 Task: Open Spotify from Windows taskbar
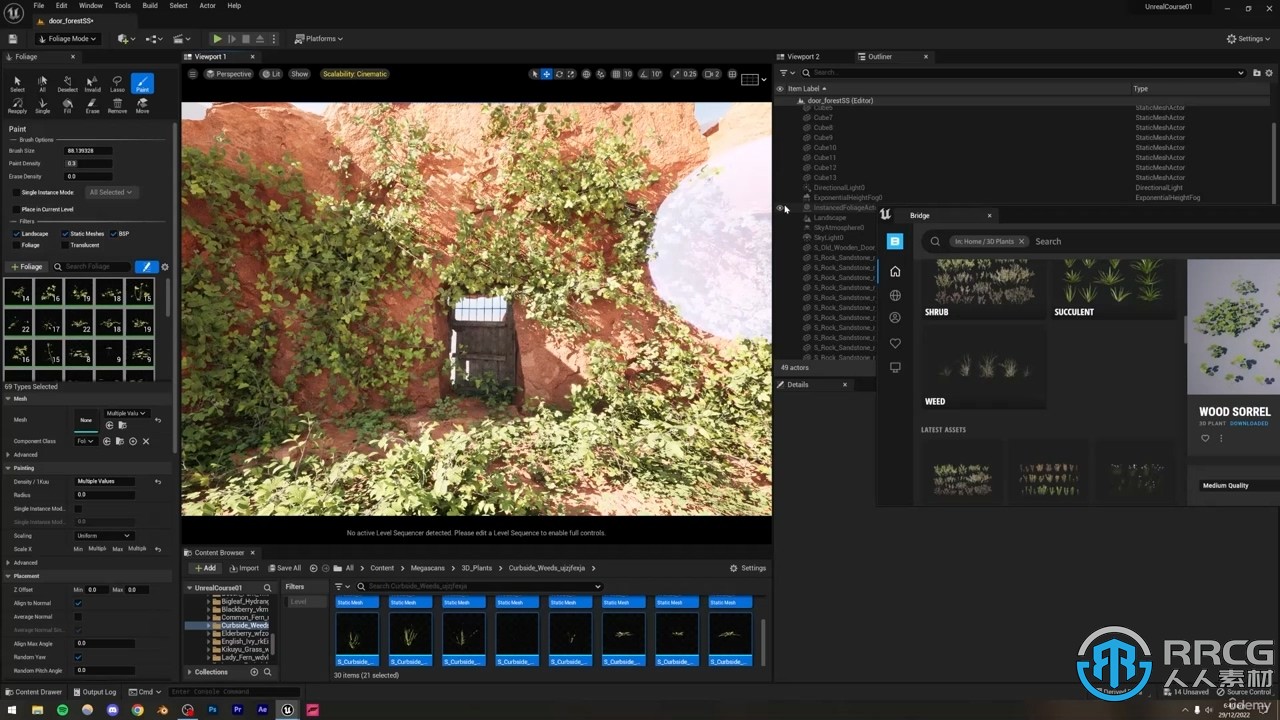(x=62, y=710)
